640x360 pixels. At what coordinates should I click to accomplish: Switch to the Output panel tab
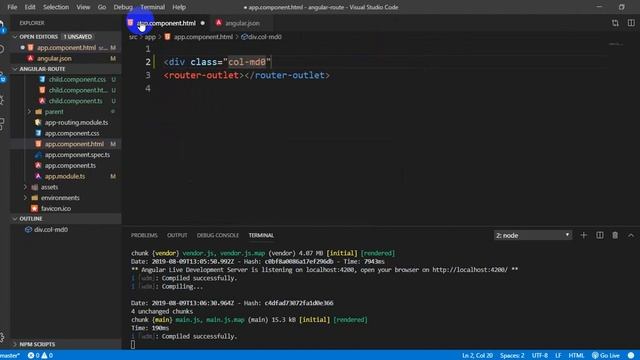(x=177, y=236)
